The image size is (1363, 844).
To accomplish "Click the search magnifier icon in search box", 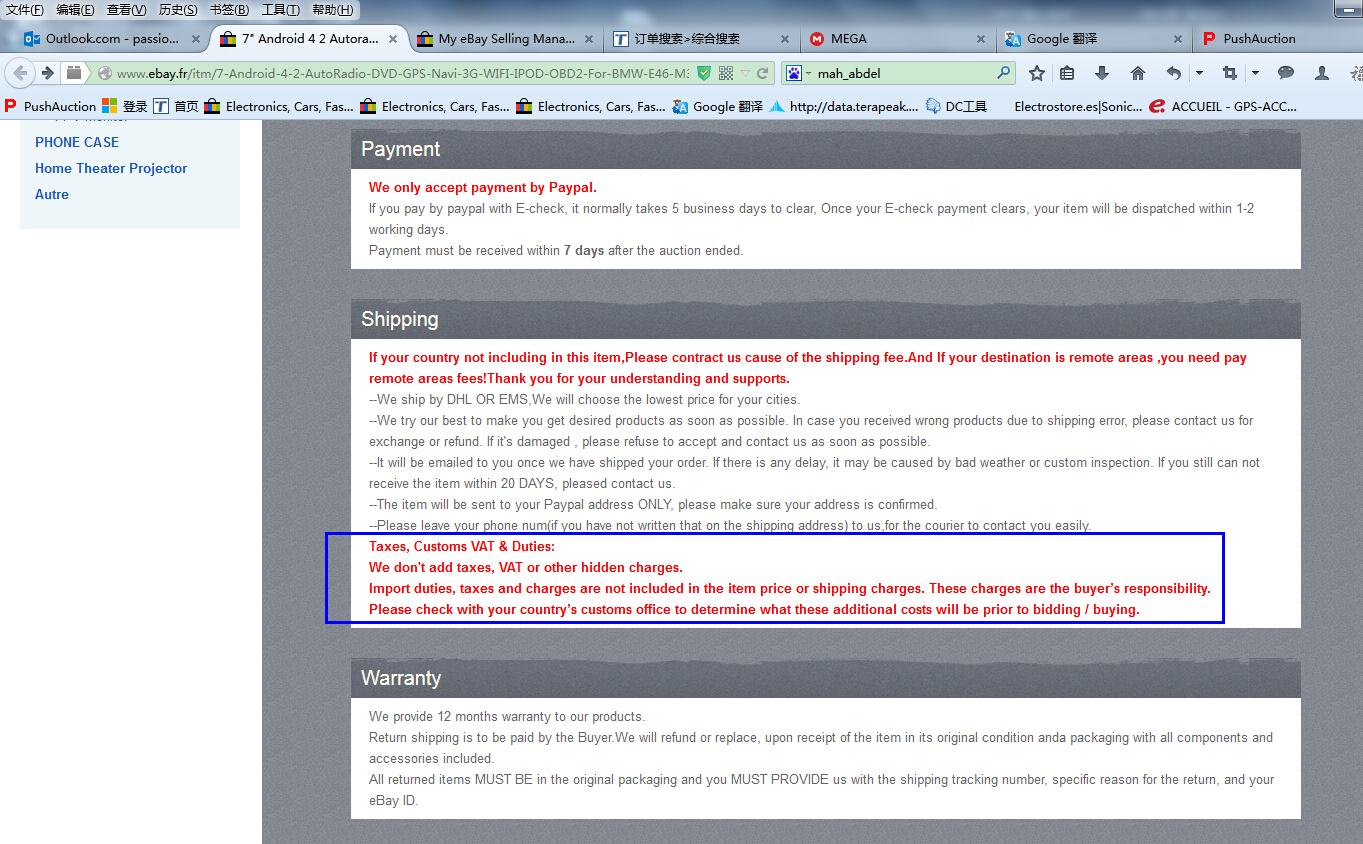I will click(1003, 73).
